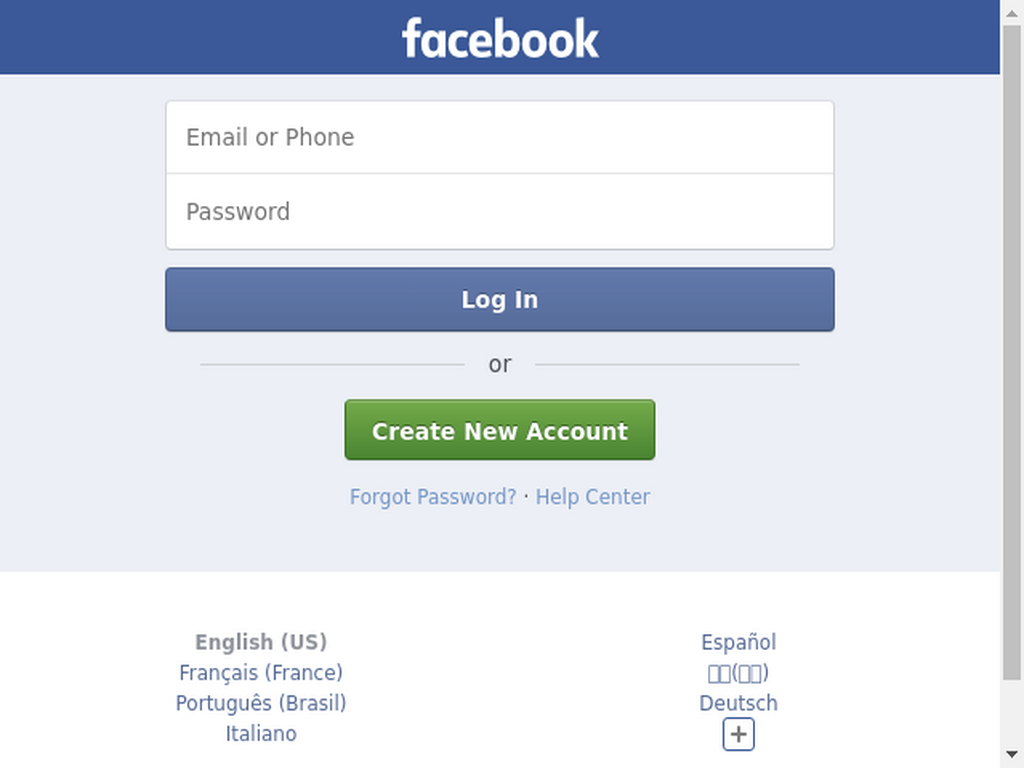The height and width of the screenshot is (768, 1024).
Task: Switch language to Español
Action: point(739,642)
